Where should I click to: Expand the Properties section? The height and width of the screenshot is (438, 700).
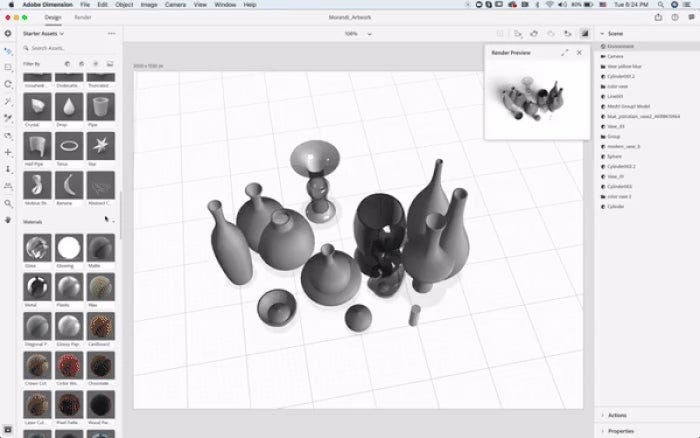[602, 431]
